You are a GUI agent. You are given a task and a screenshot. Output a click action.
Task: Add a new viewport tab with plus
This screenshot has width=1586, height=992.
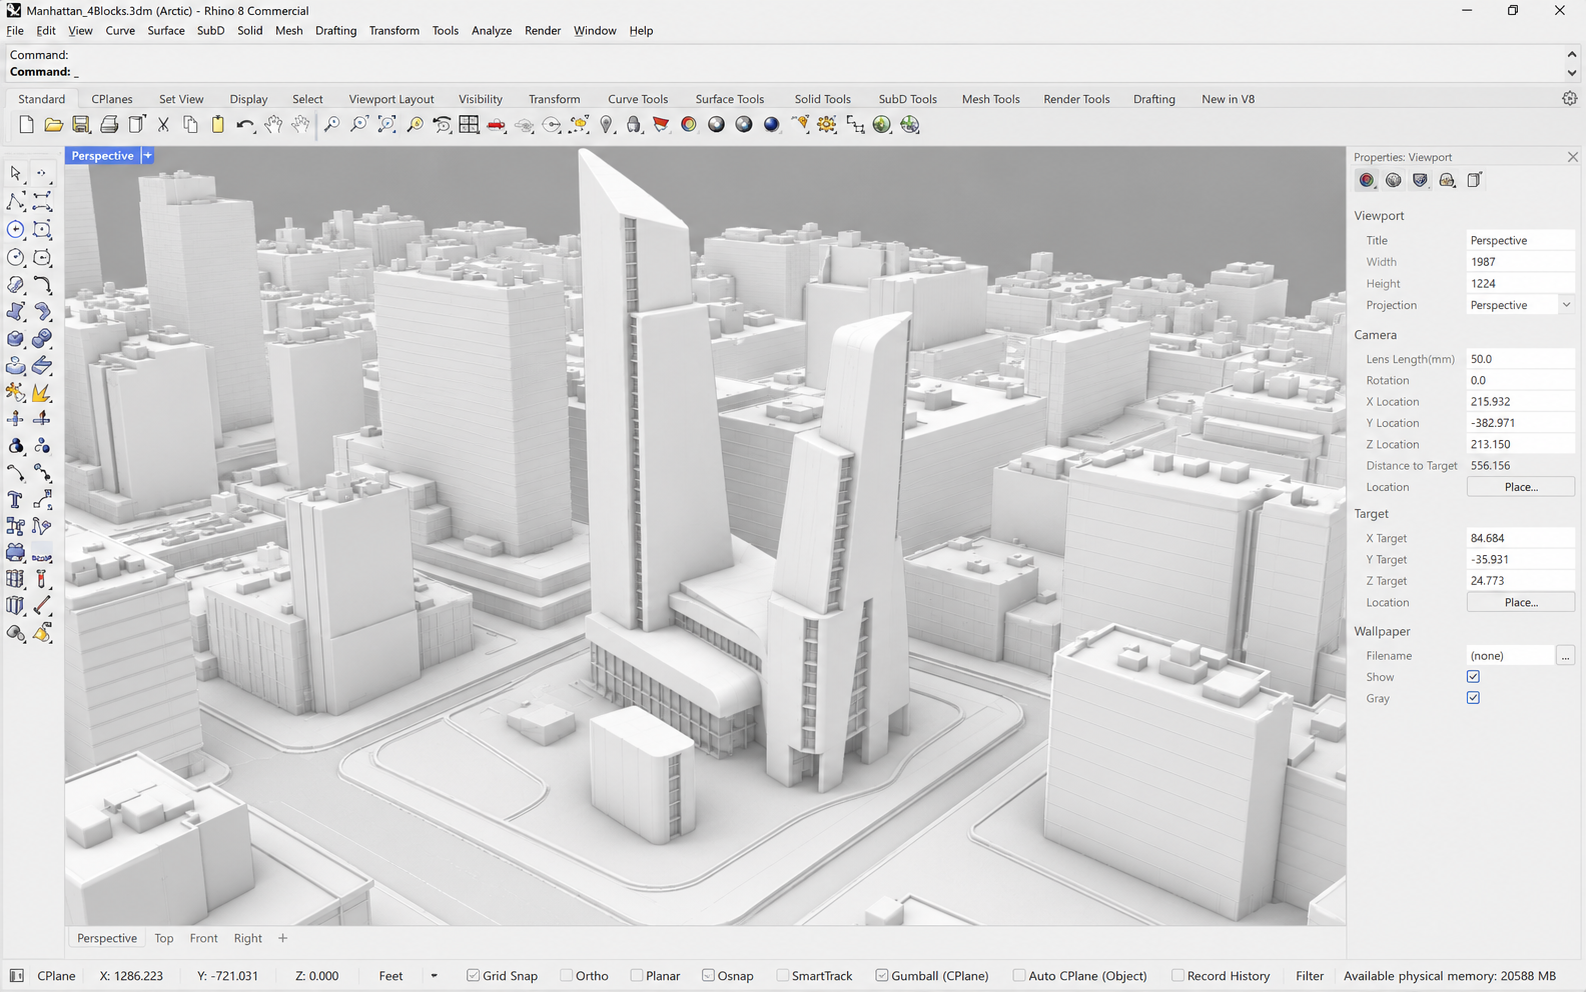[x=283, y=938]
